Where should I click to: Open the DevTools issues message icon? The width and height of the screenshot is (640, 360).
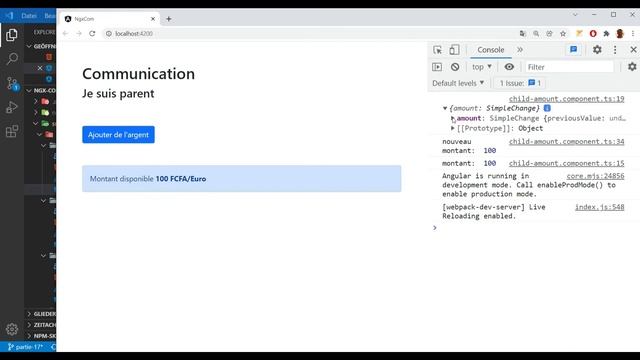[x=573, y=50]
